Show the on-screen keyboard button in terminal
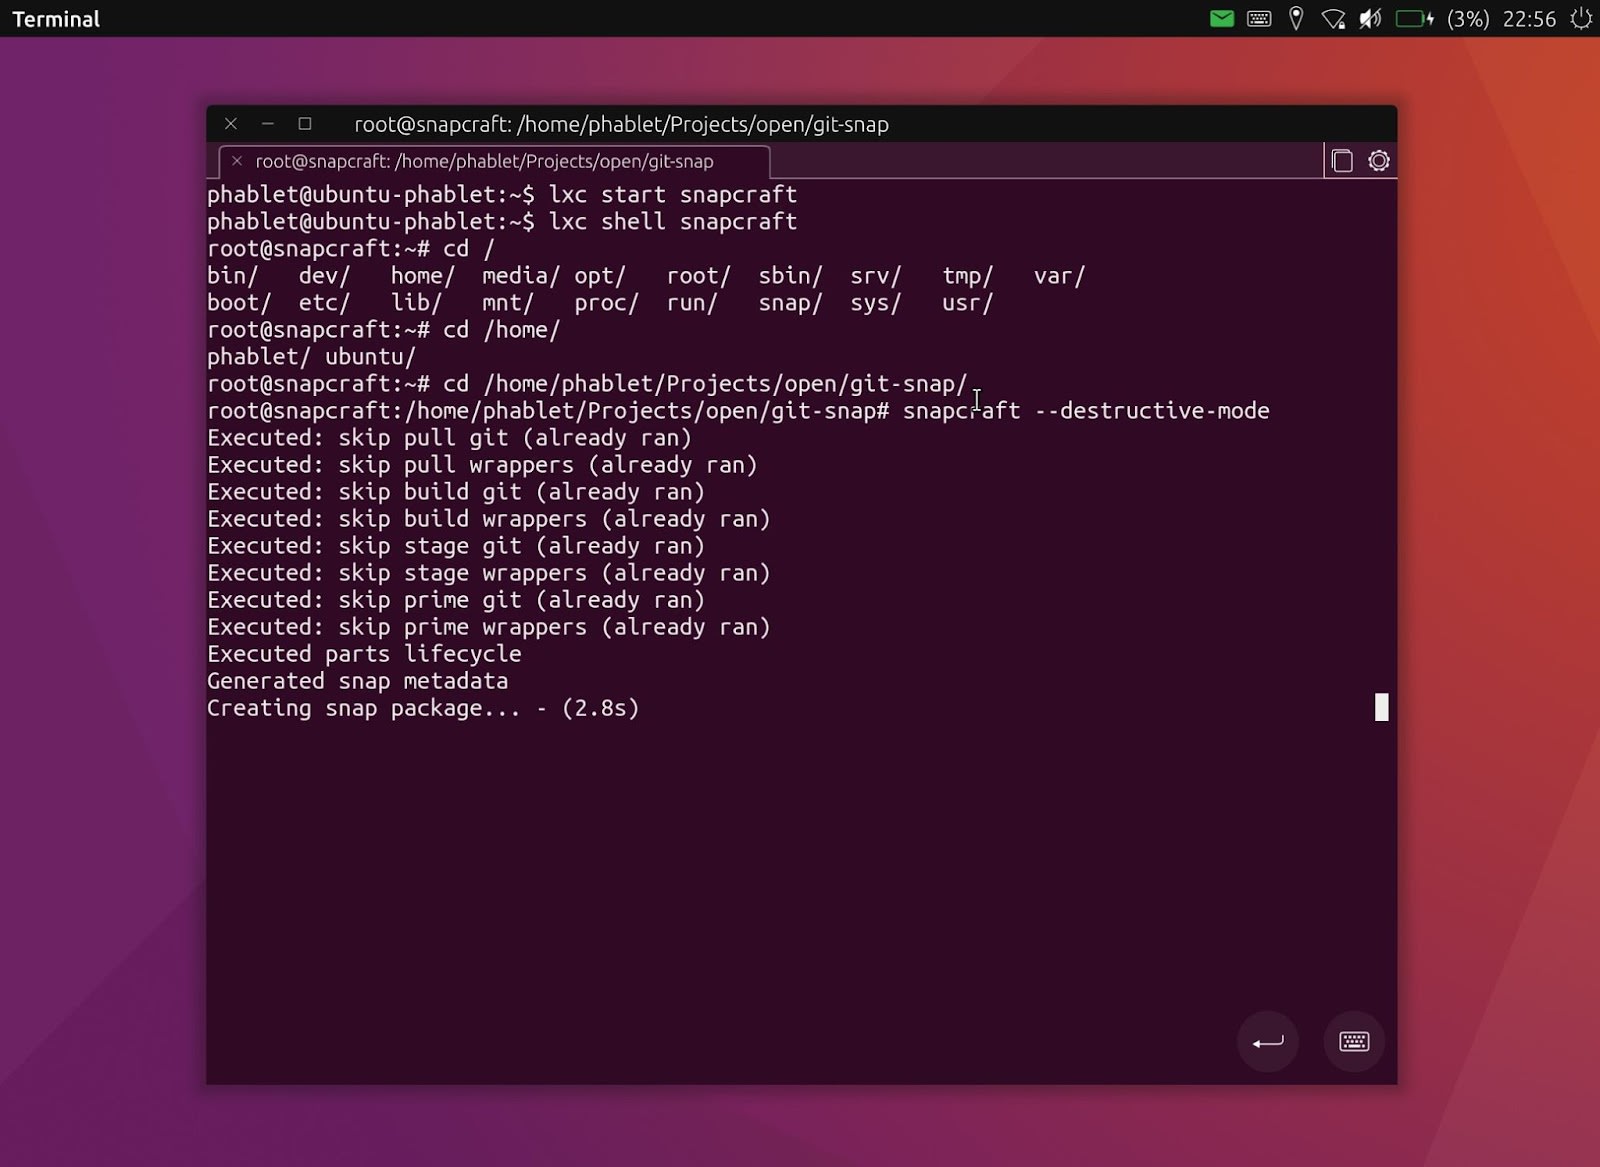The image size is (1600, 1167). (1354, 1042)
